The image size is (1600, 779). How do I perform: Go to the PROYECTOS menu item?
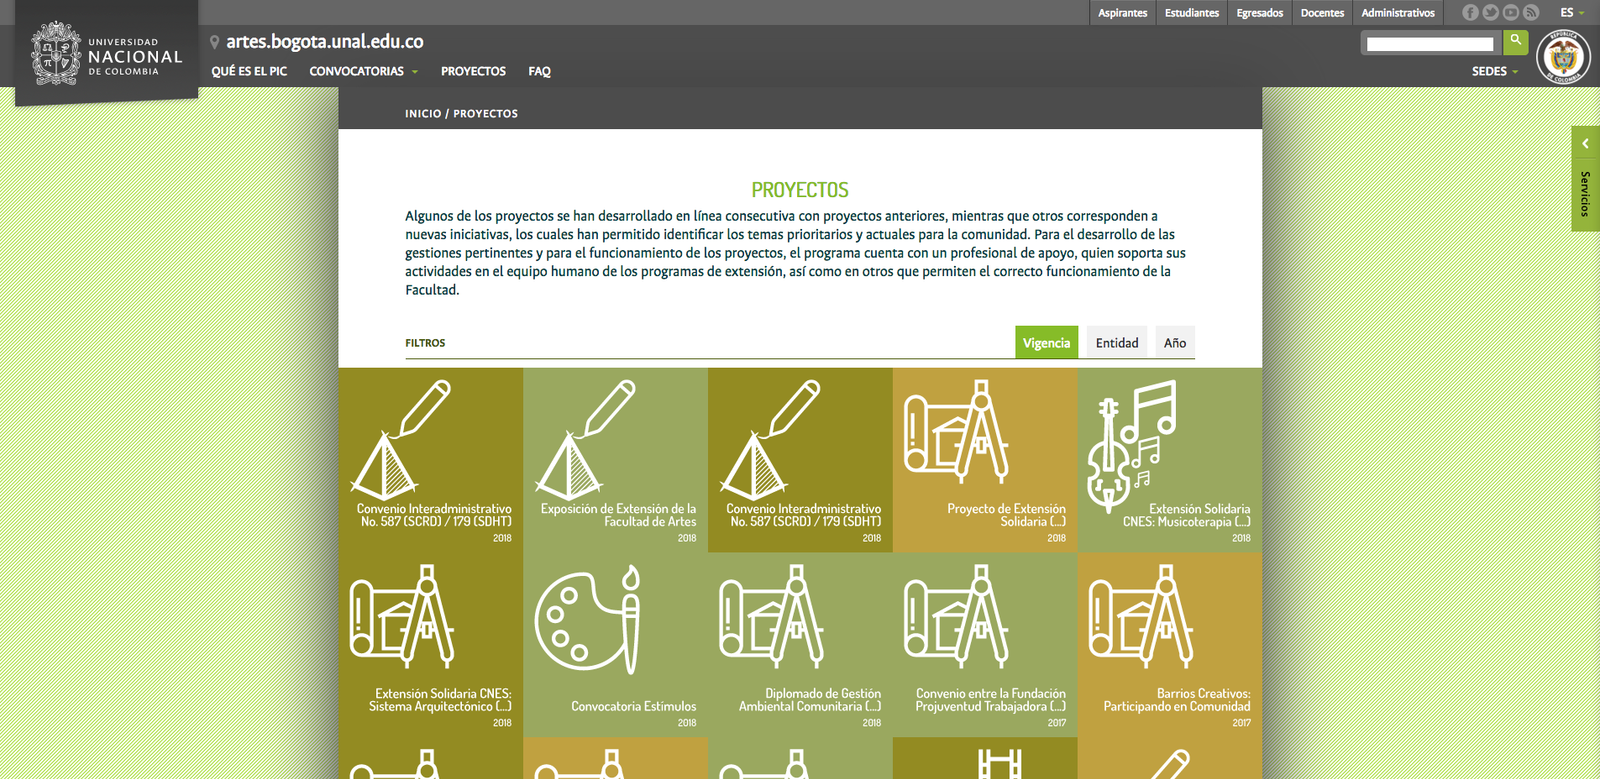pos(473,72)
